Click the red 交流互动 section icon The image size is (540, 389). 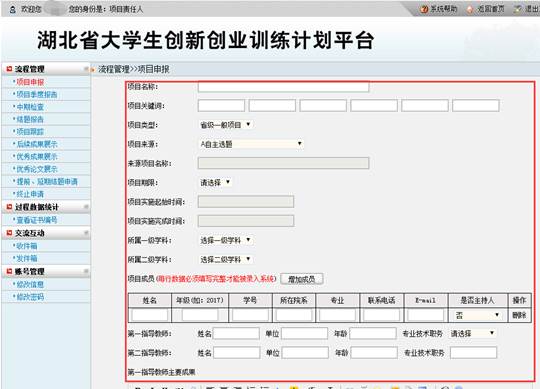(9, 233)
